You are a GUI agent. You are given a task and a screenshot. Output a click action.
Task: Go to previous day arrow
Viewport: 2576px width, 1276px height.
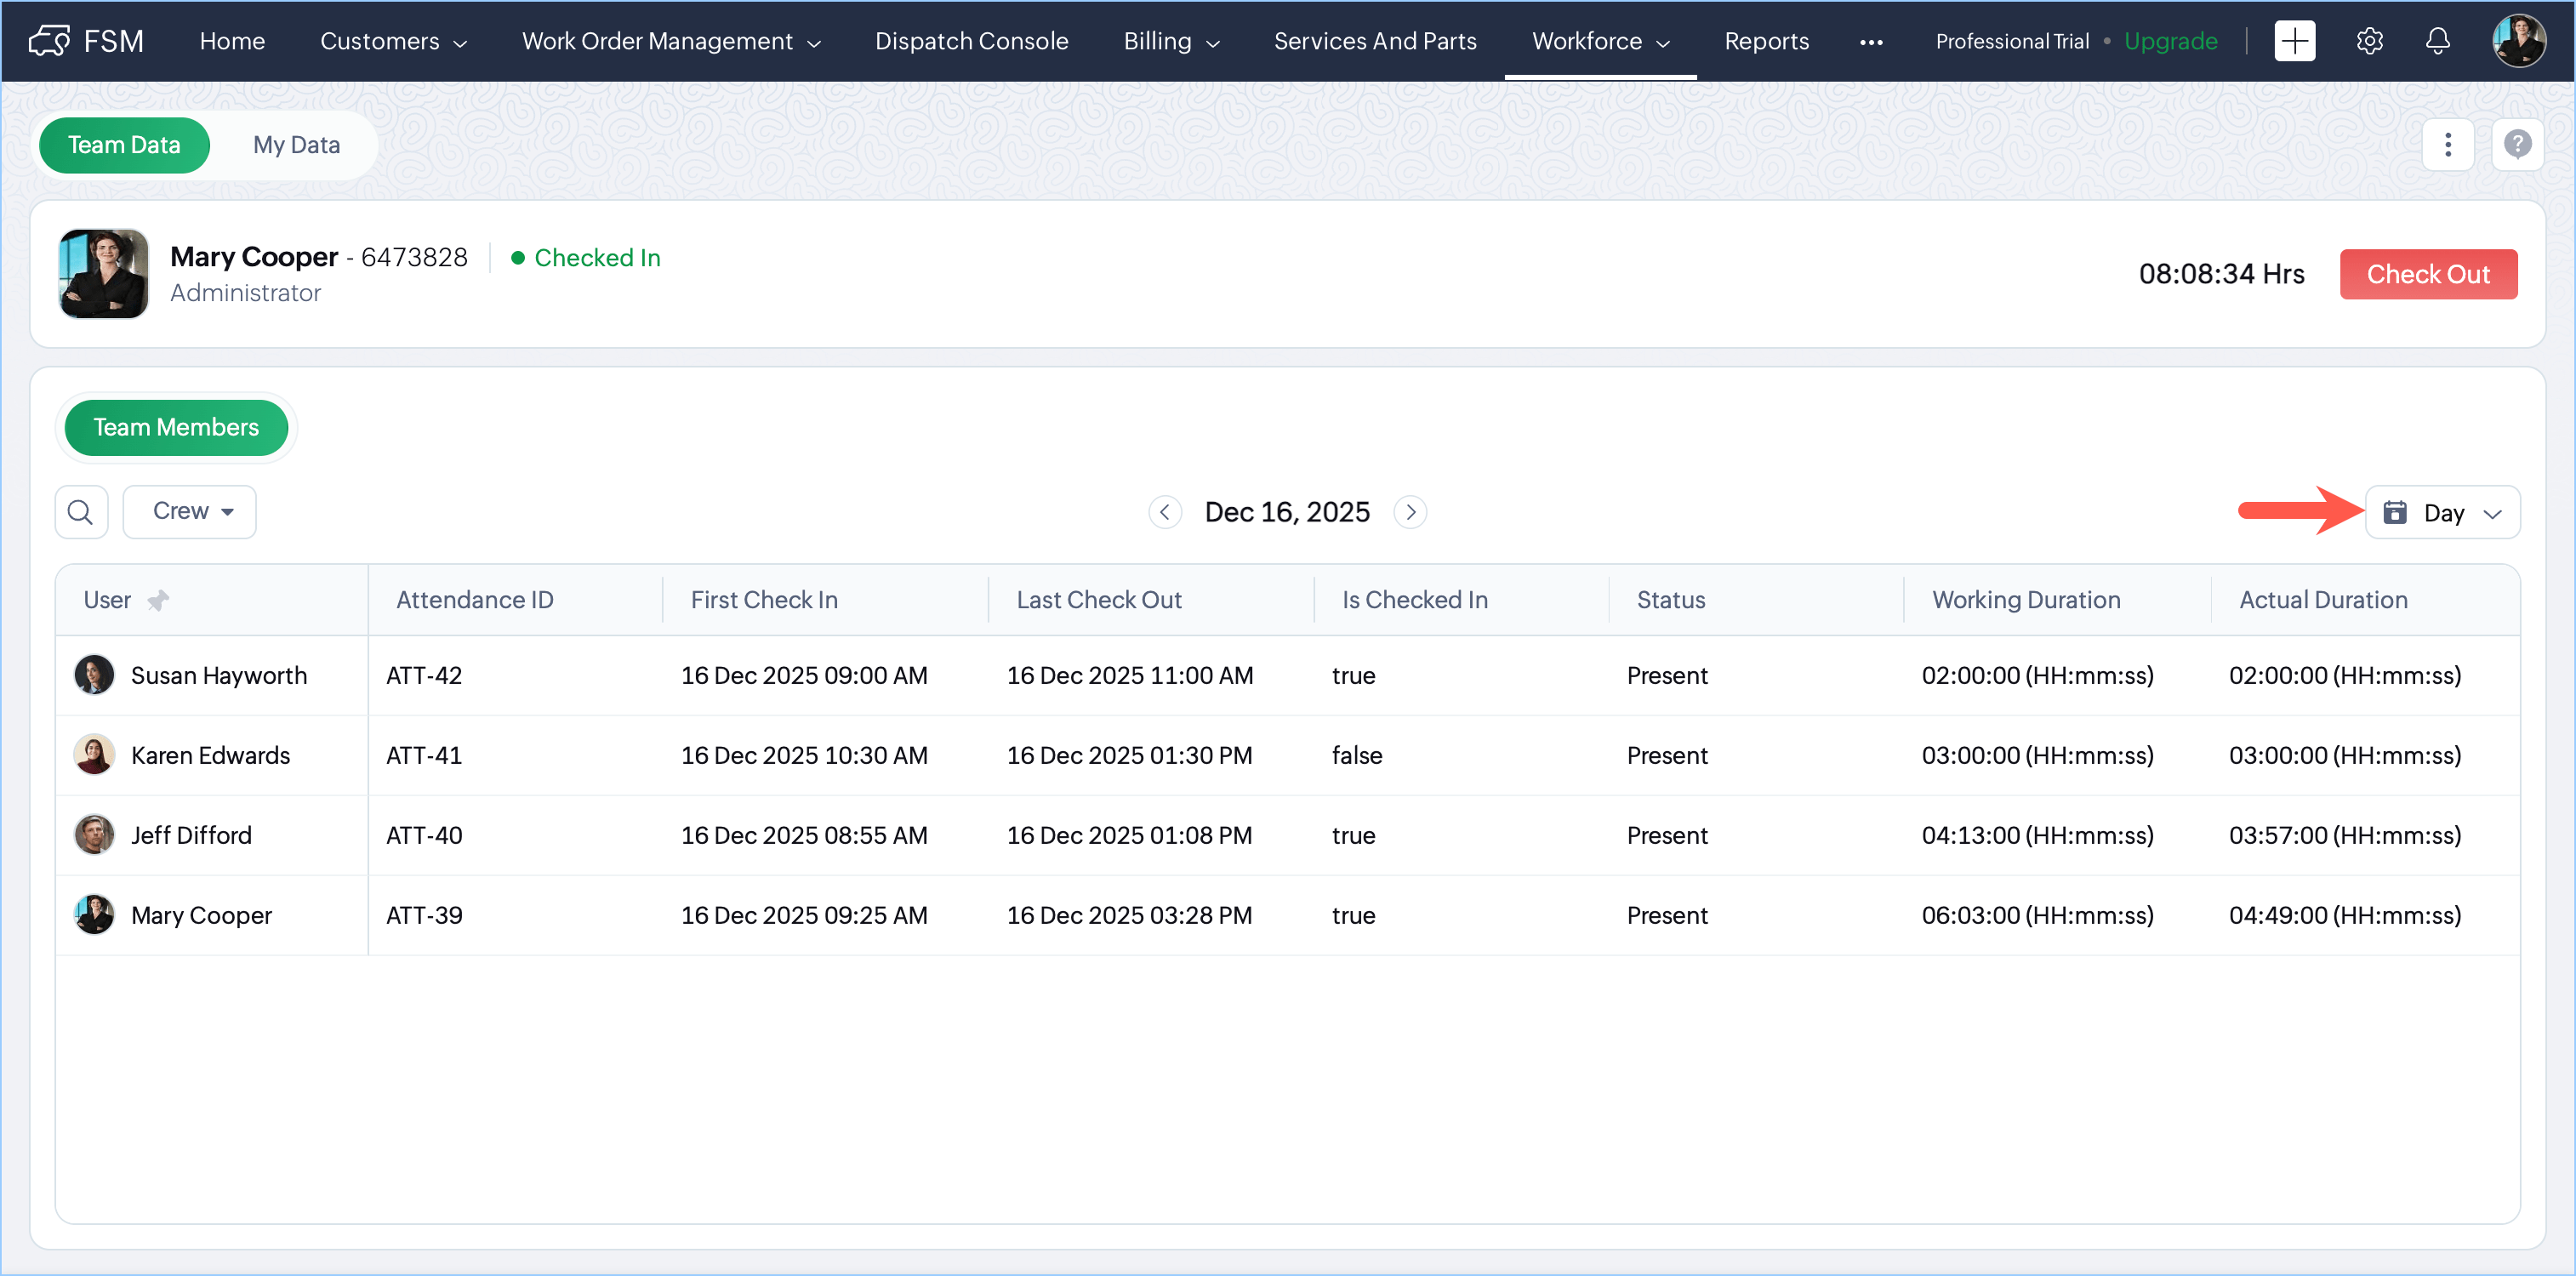[x=1164, y=512]
